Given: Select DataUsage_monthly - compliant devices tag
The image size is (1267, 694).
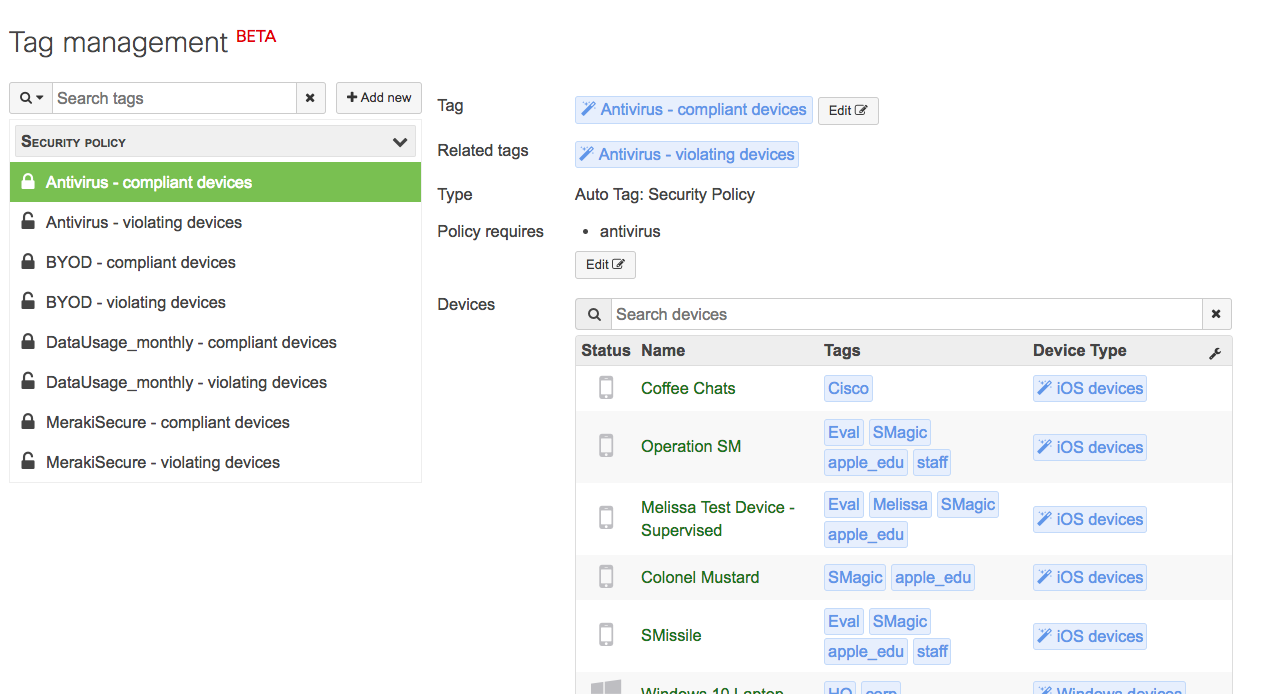Looking at the screenshot, I should click(x=191, y=342).
